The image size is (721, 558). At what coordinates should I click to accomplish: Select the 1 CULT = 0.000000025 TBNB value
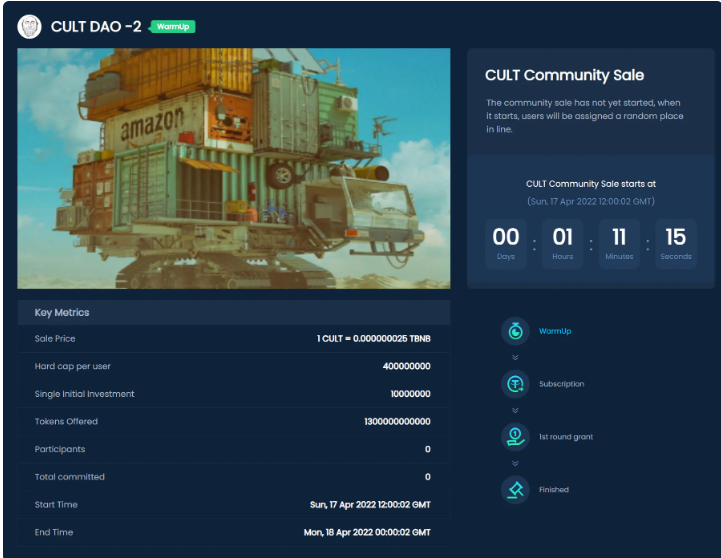click(373, 339)
